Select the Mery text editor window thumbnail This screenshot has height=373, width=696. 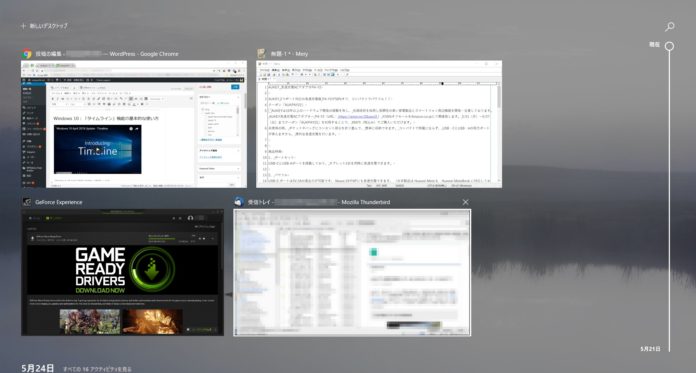click(x=379, y=124)
